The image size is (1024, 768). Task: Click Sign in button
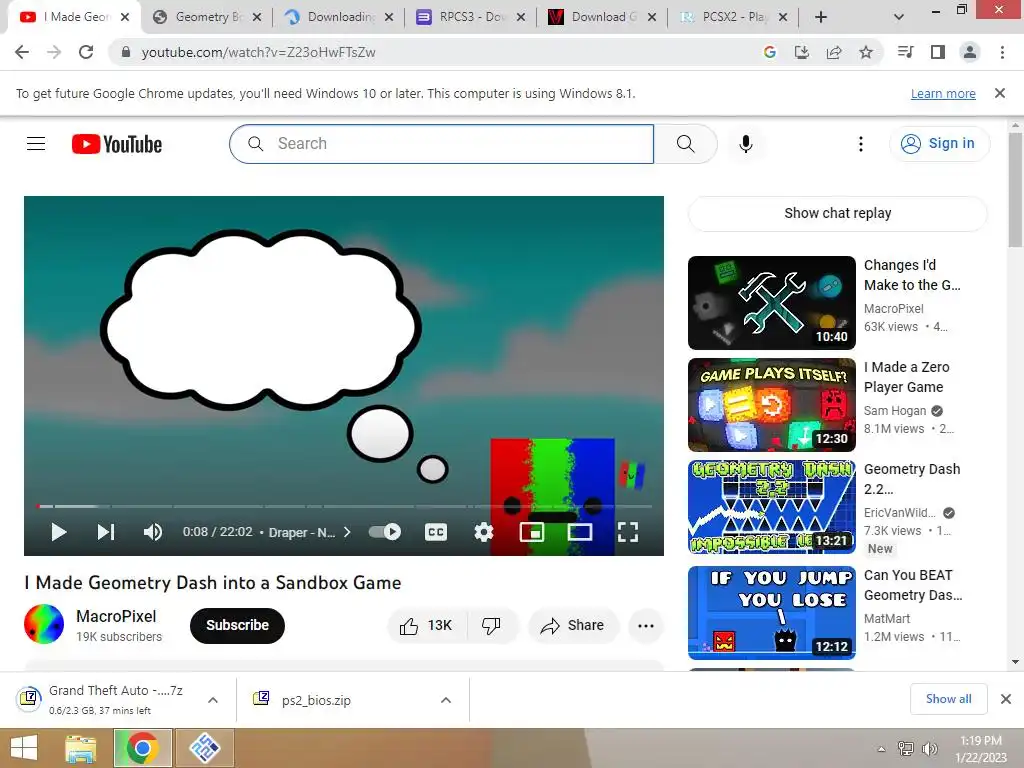(x=939, y=144)
